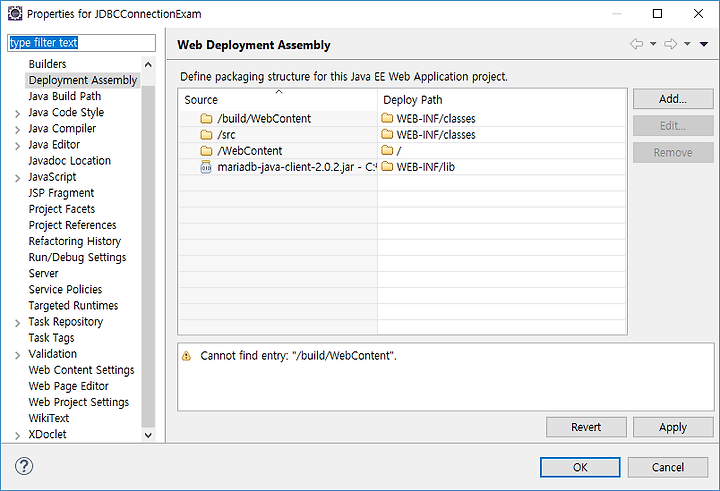This screenshot has width=720, height=491.
Task: Click the help question mark icon
Action: tap(24, 466)
